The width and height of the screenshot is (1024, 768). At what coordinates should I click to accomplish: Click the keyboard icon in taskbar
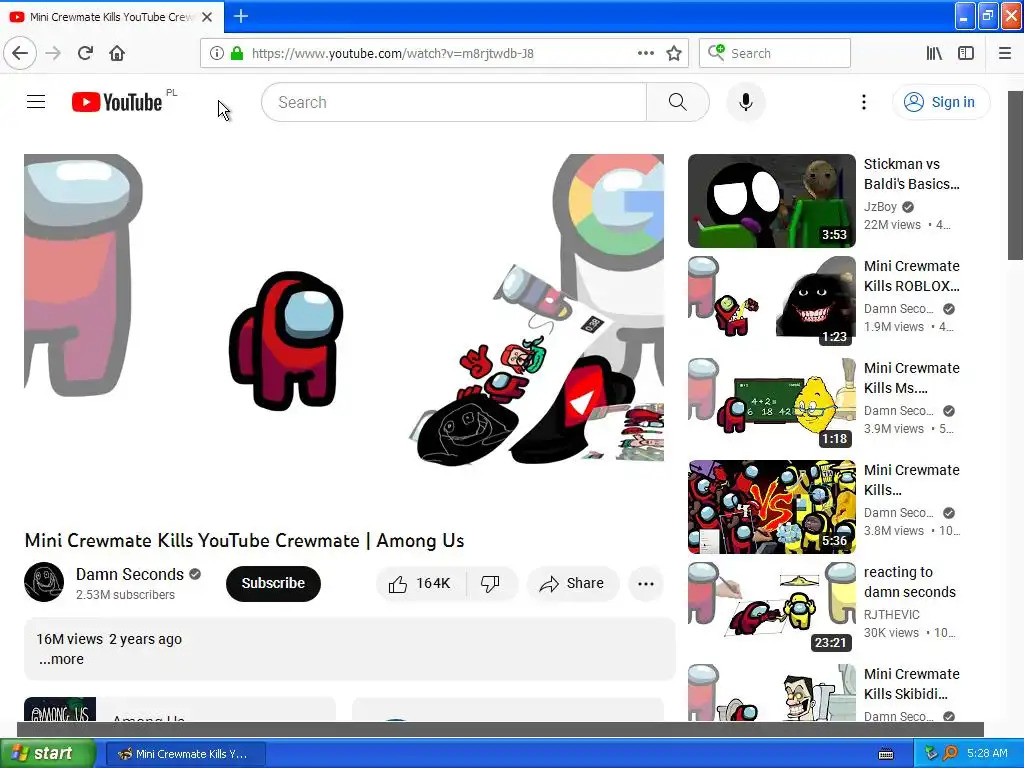[x=886, y=754]
